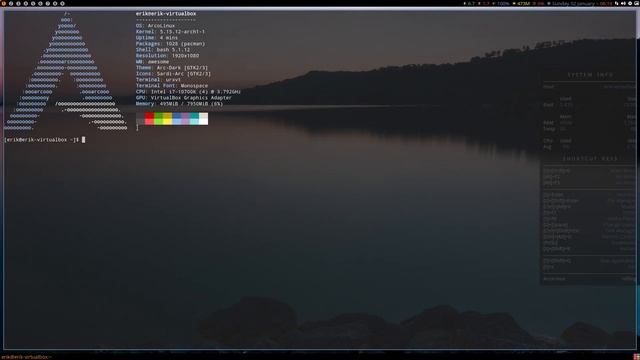Click the 'Icons: Sardi-Arc [GTK2/3]' line
The height and width of the screenshot is (360, 640).
coord(173,73)
